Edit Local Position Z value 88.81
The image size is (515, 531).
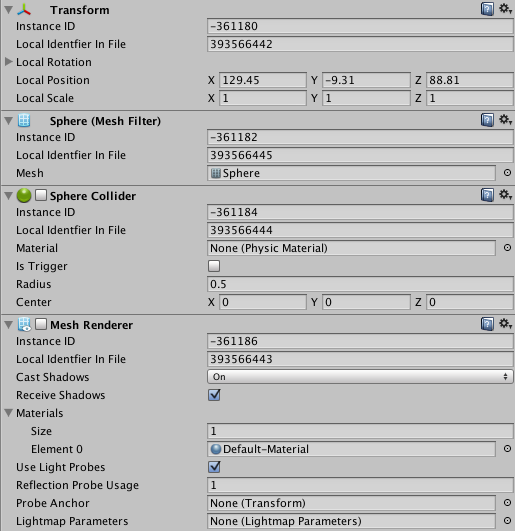point(470,80)
